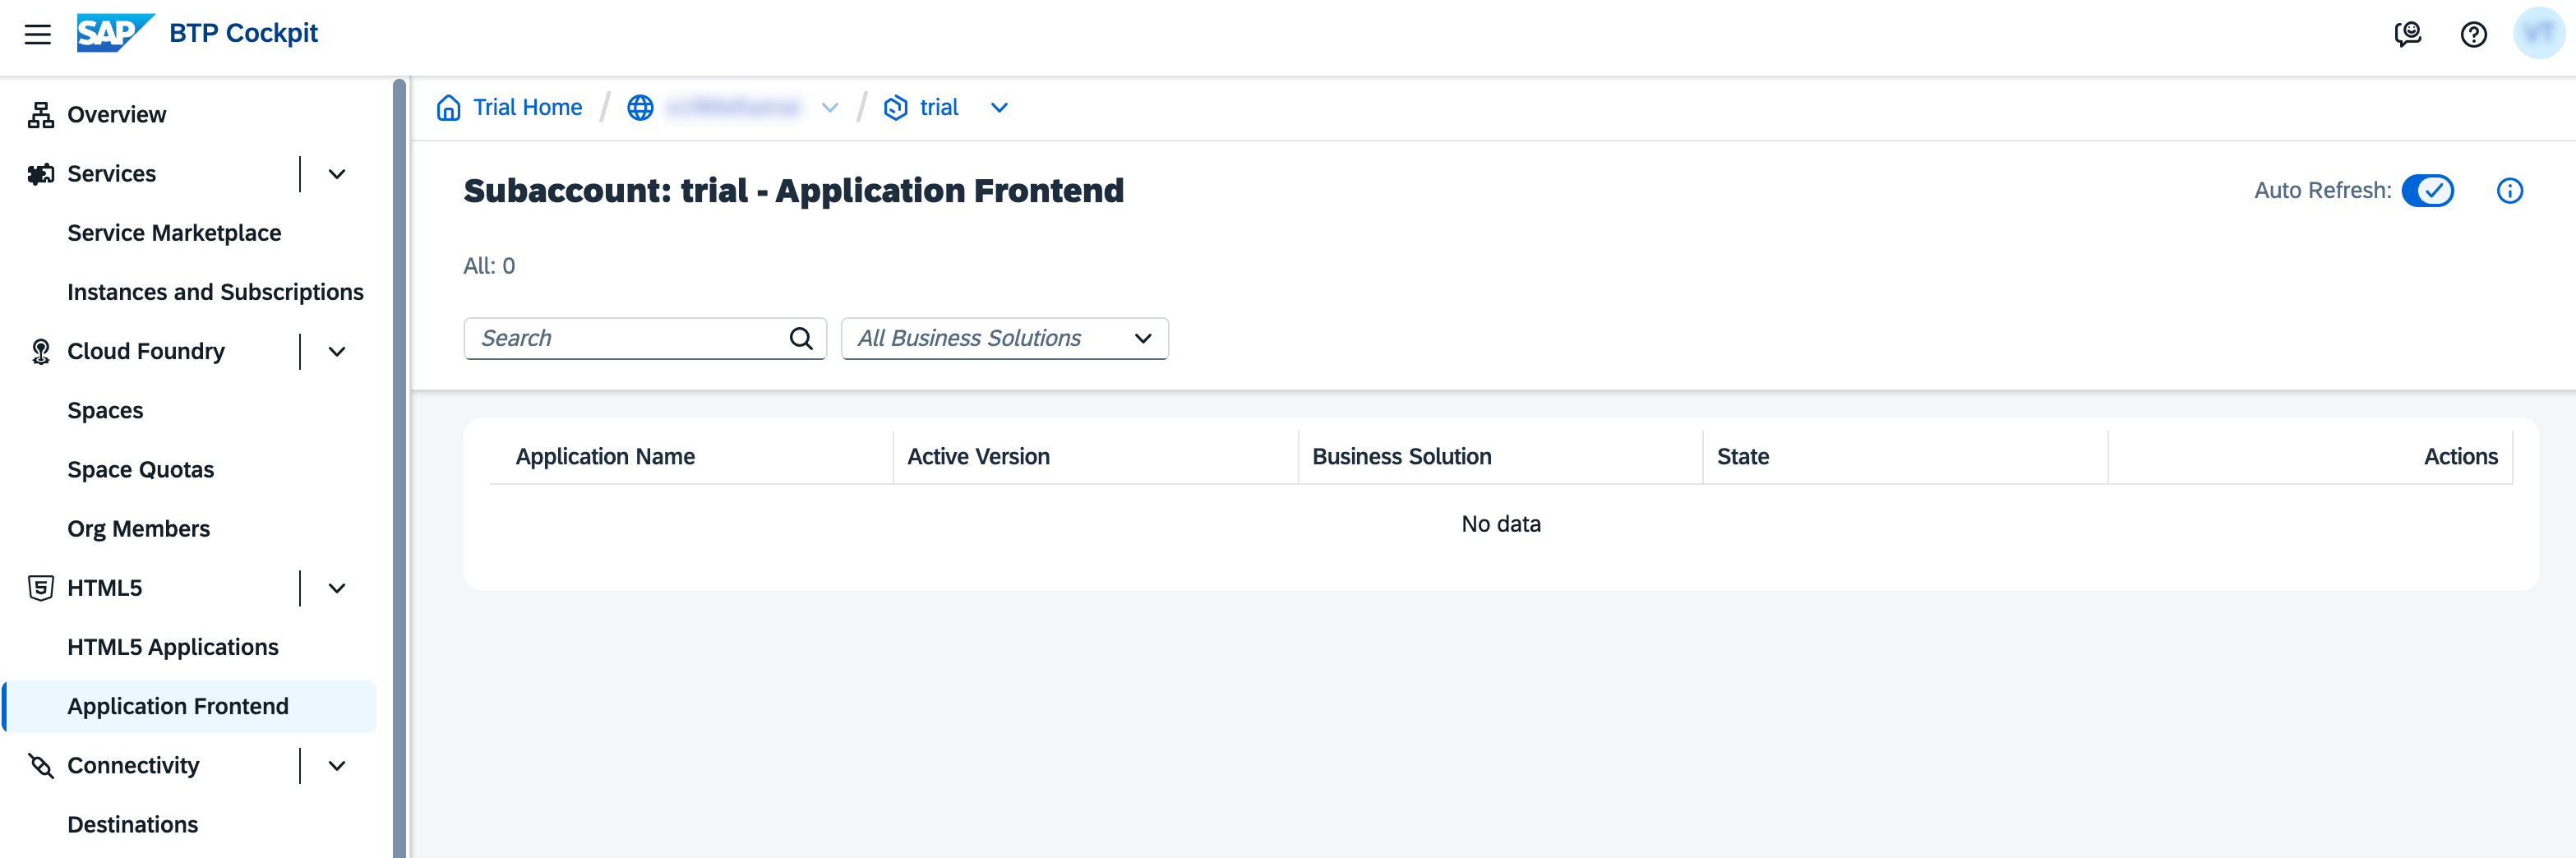
Task: Click the info icon beside Auto Refresh
Action: 2510,190
